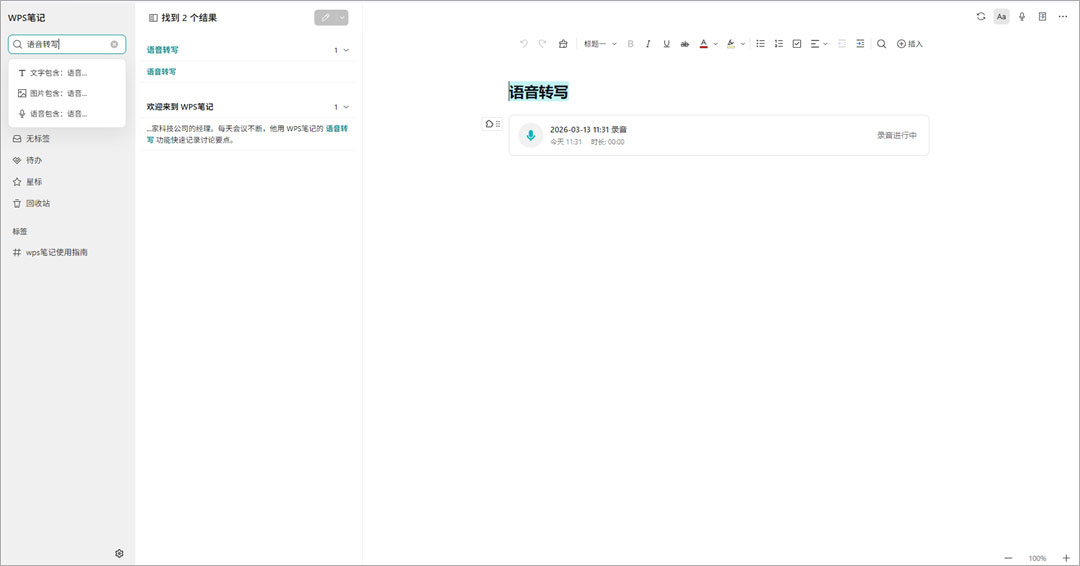
Task: Click the 插入 insert button
Action: click(909, 43)
